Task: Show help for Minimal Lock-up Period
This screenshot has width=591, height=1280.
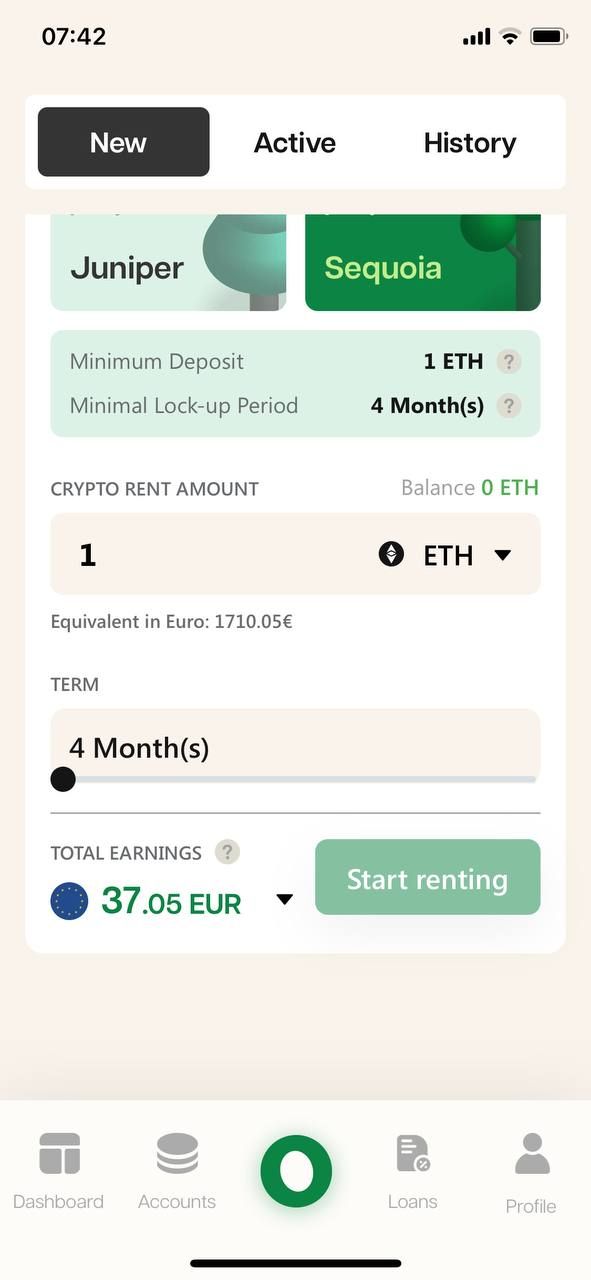Action: 509,406
